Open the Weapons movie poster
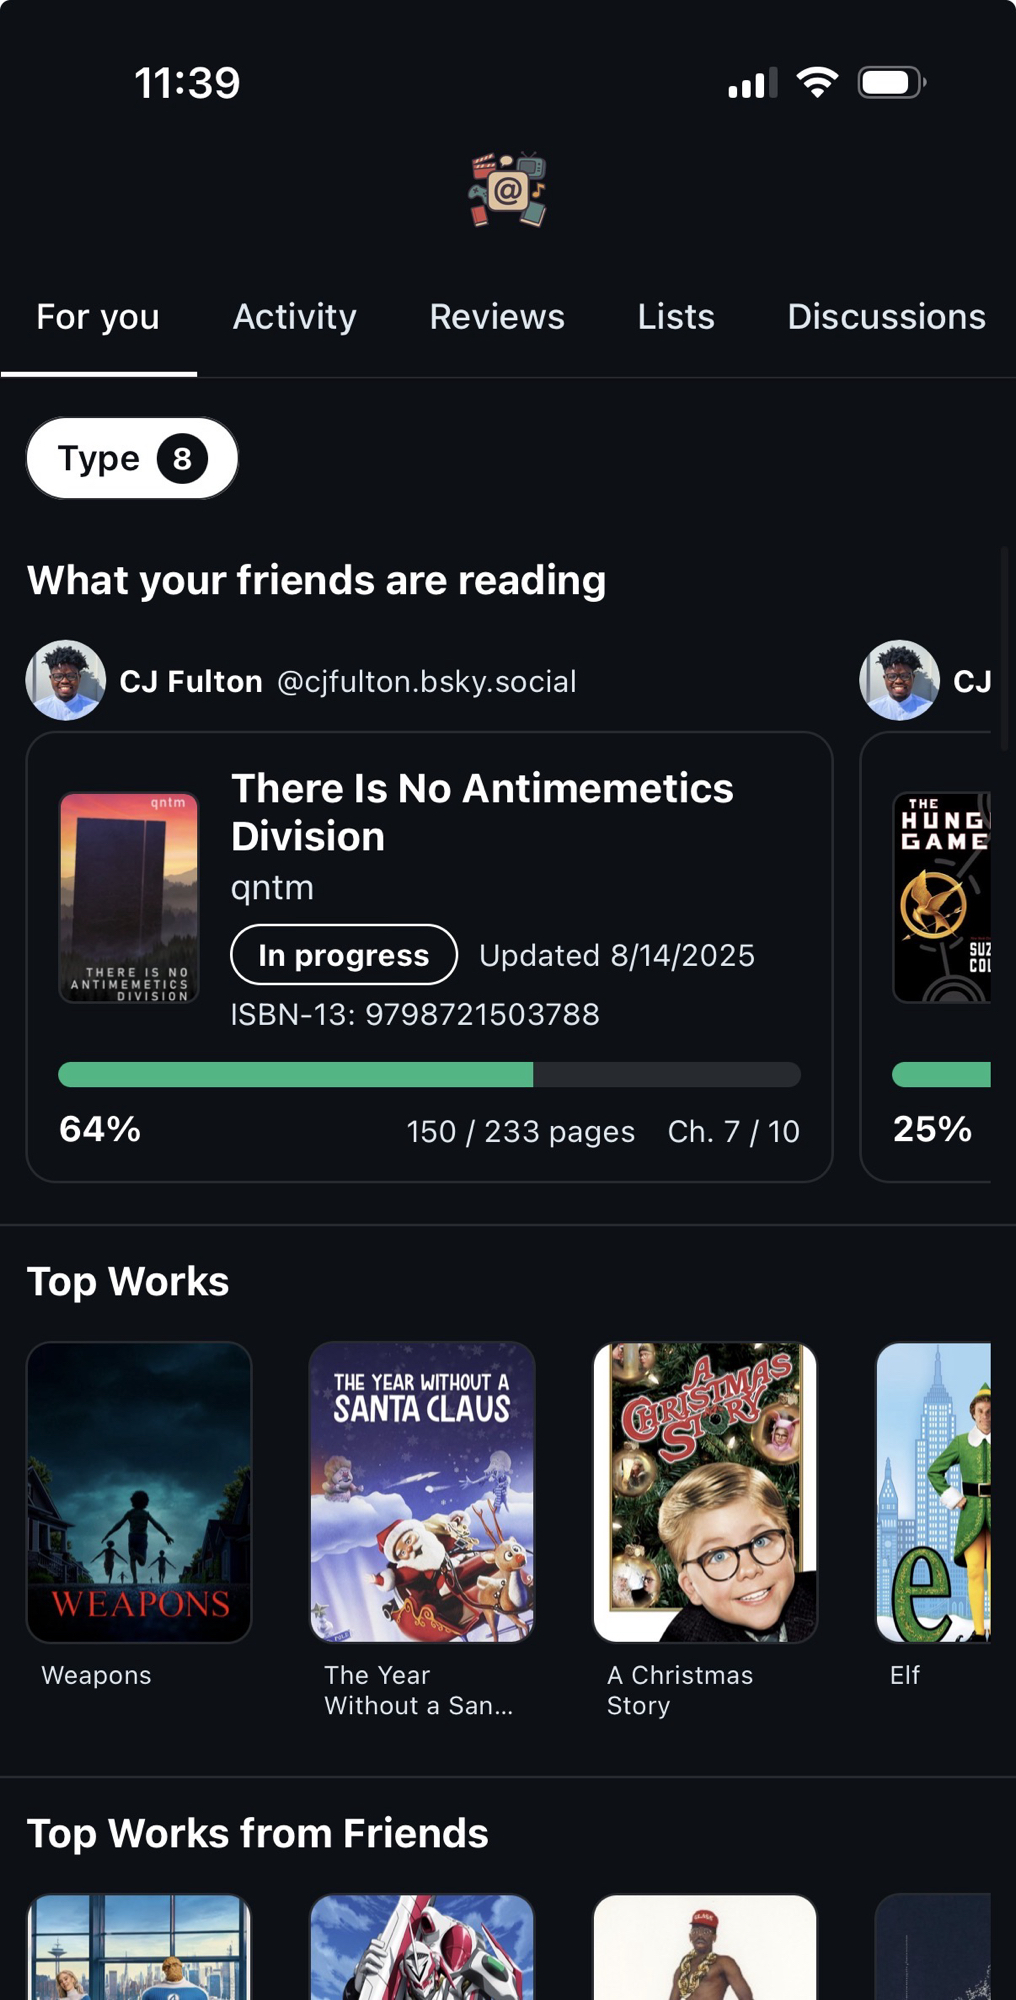 tap(139, 1491)
